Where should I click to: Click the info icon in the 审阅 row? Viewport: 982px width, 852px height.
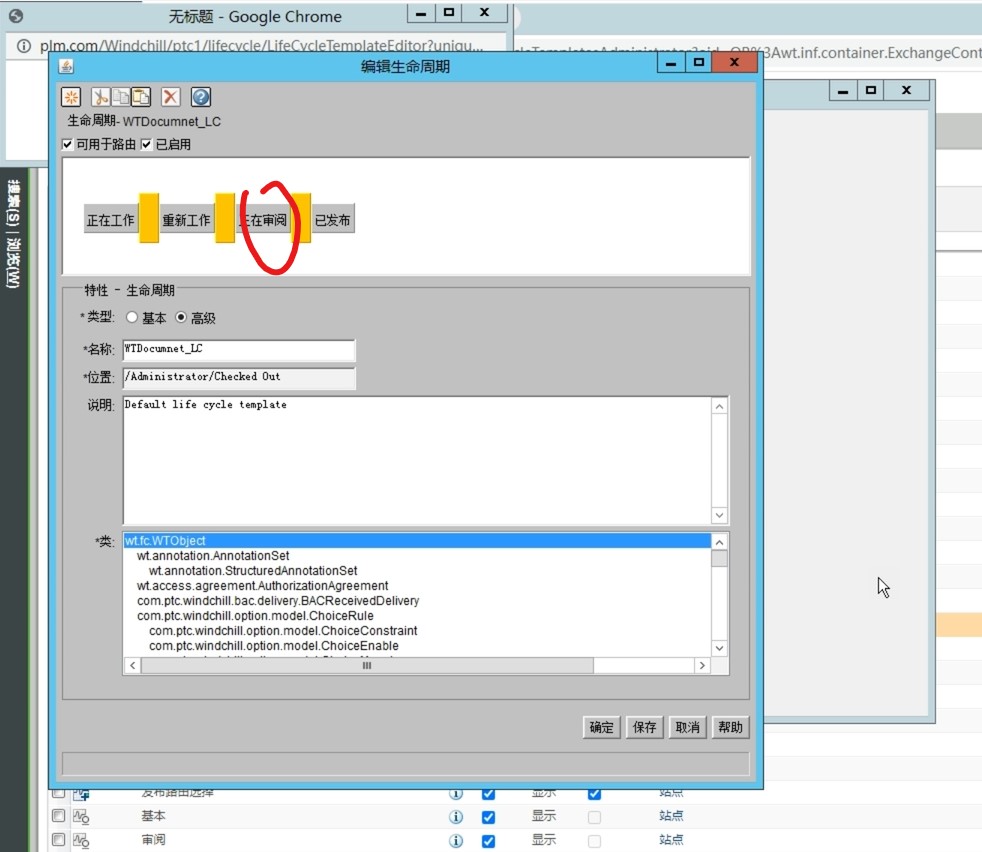tap(457, 840)
